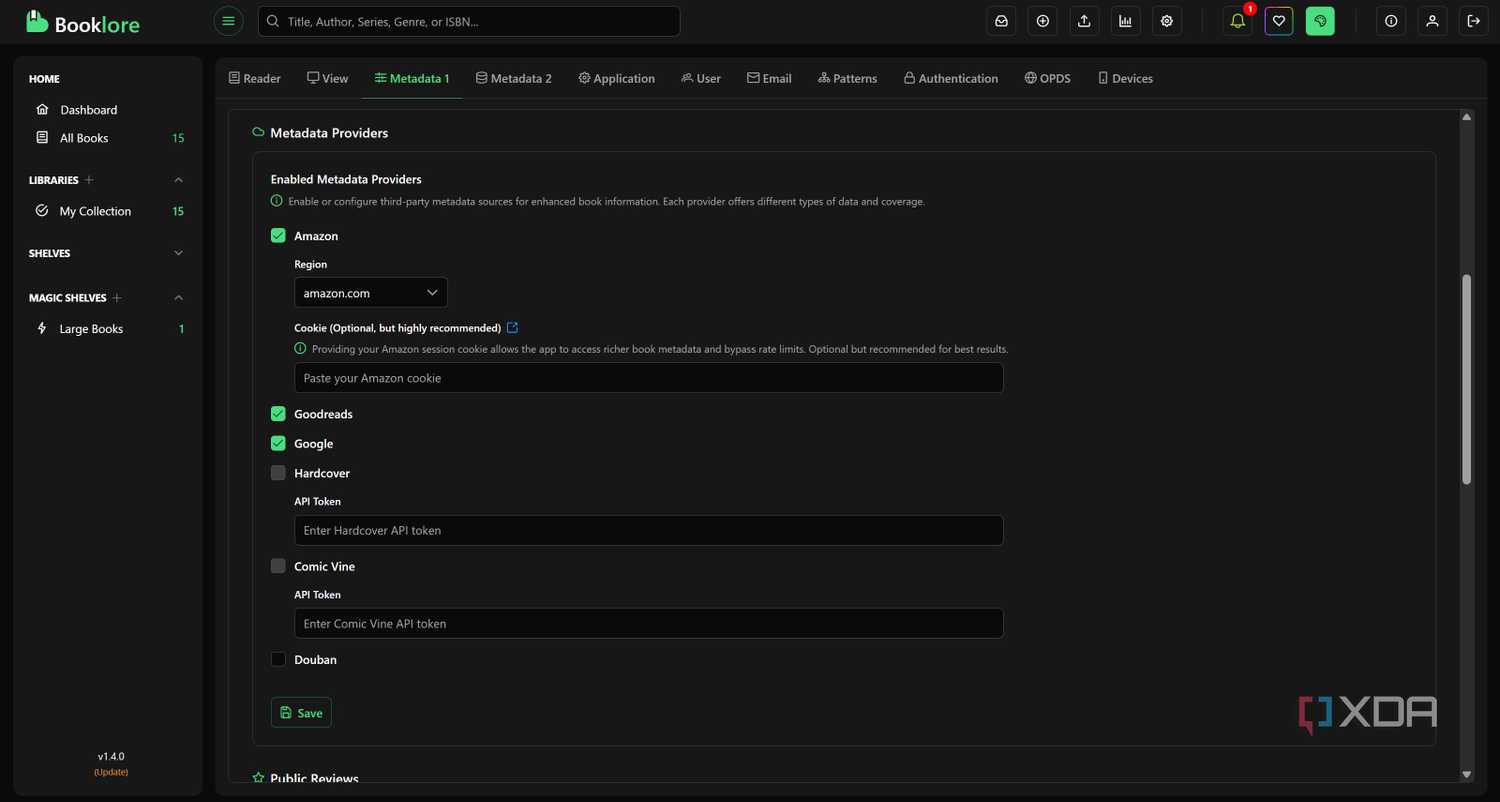Open the Authentication tab

951,78
